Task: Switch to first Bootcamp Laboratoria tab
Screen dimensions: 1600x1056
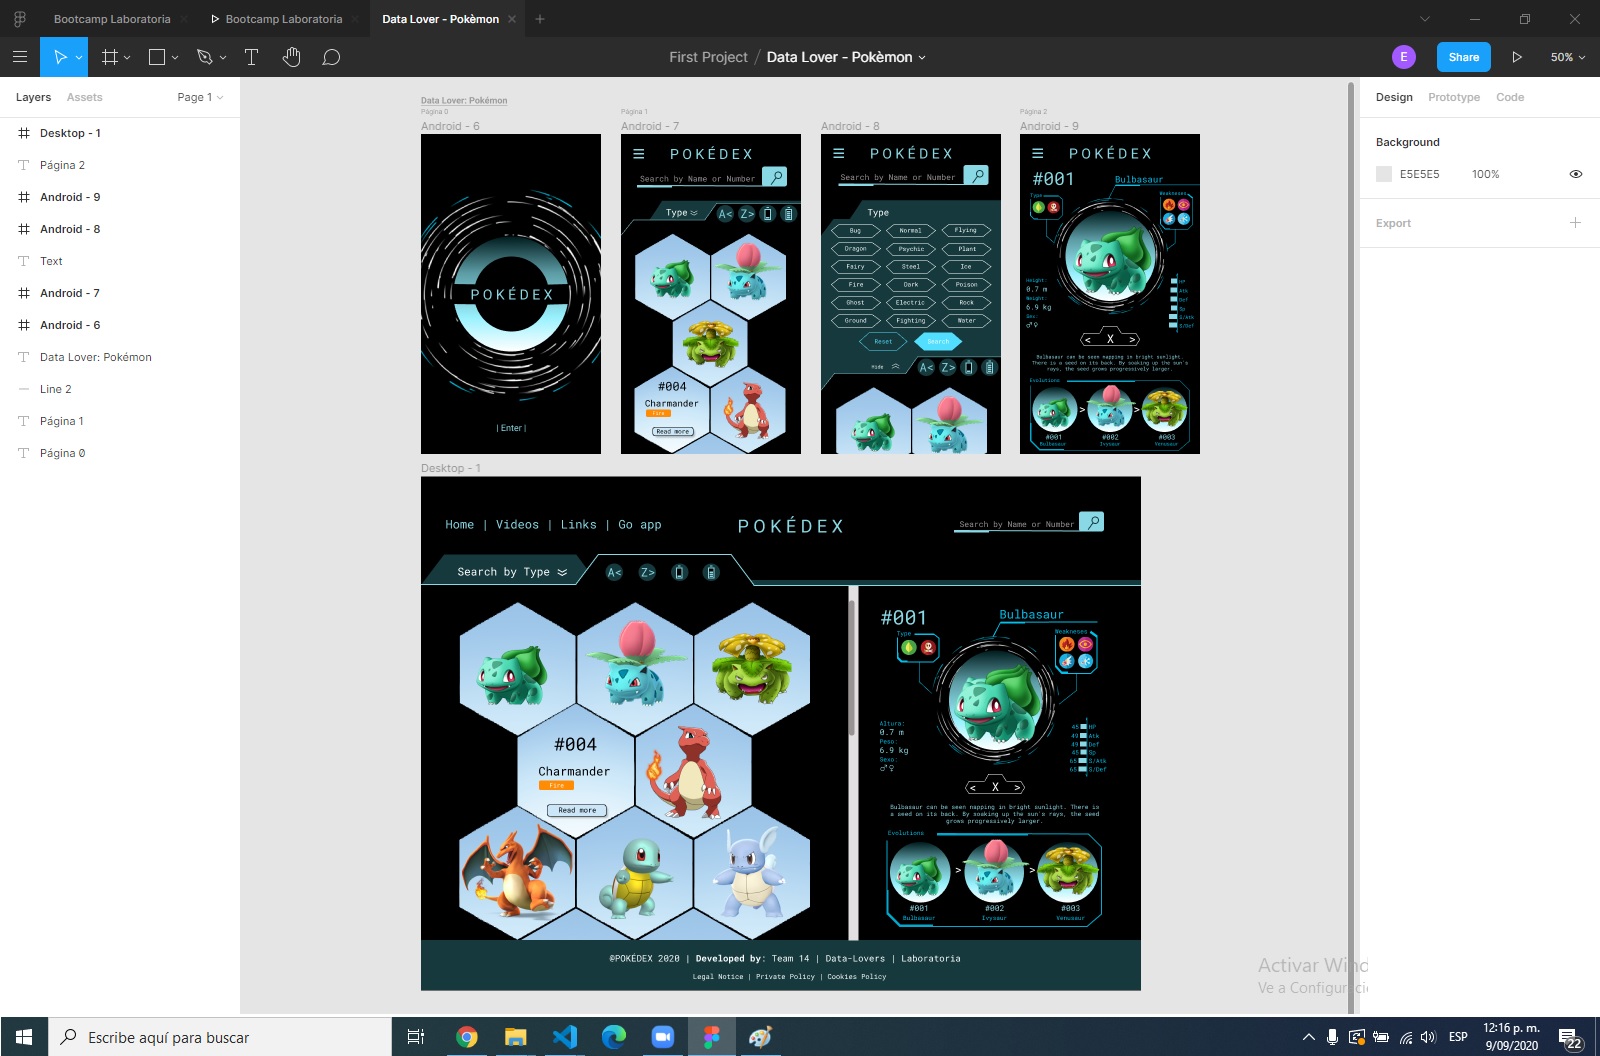Action: point(112,19)
